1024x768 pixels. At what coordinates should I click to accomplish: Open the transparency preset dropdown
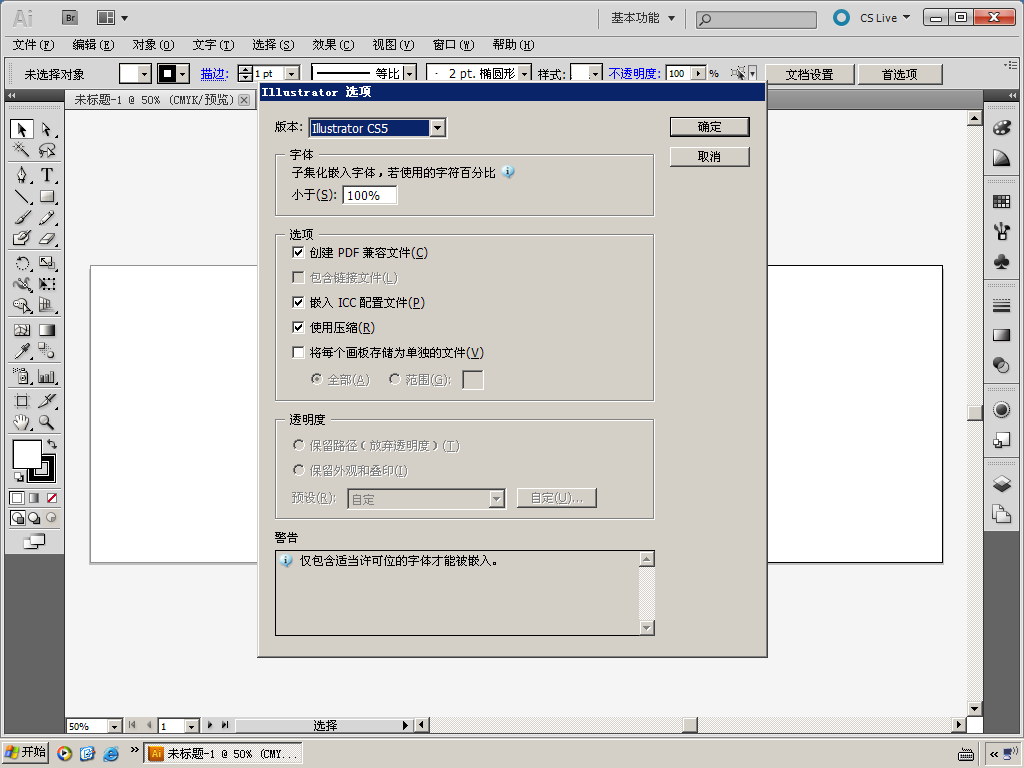497,499
